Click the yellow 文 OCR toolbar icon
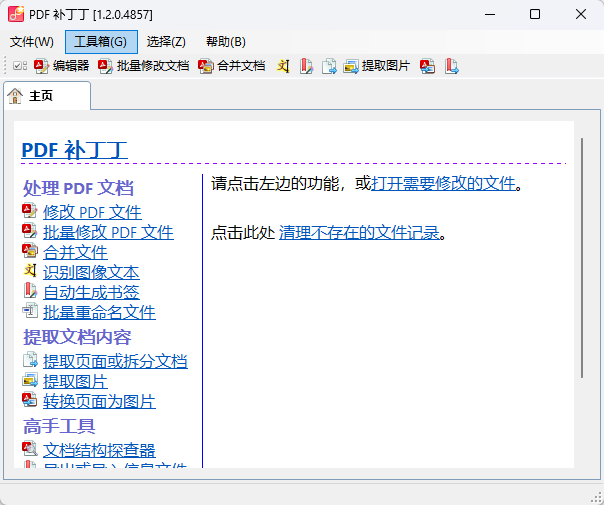Viewport: 604px width, 505px height. tap(283, 66)
